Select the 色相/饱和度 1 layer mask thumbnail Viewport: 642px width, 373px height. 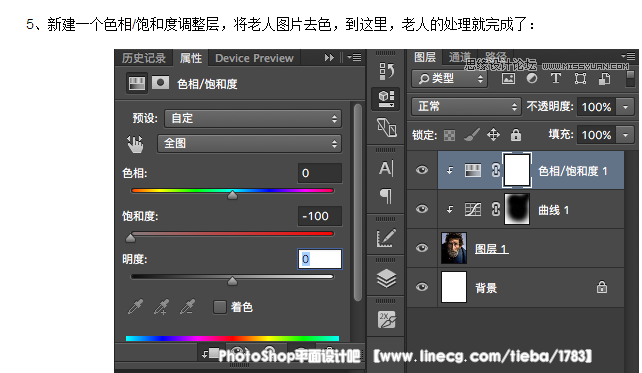517,170
